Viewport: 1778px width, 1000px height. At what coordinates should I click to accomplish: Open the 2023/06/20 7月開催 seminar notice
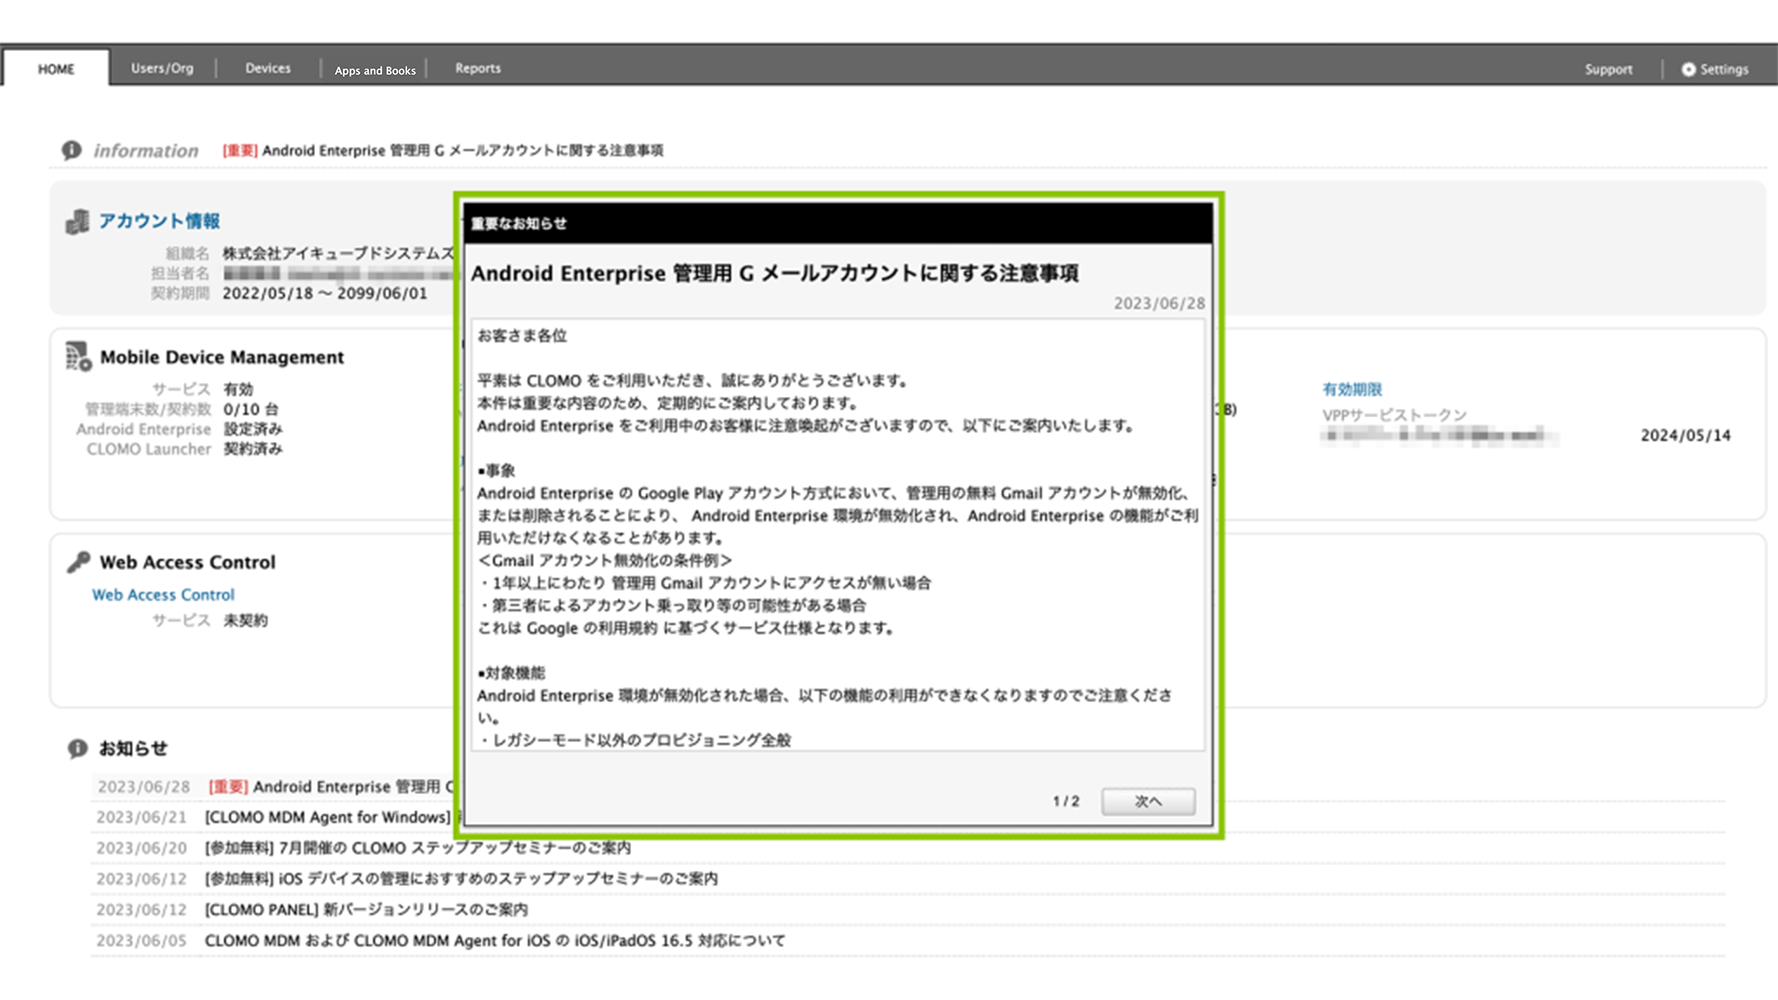(x=417, y=848)
